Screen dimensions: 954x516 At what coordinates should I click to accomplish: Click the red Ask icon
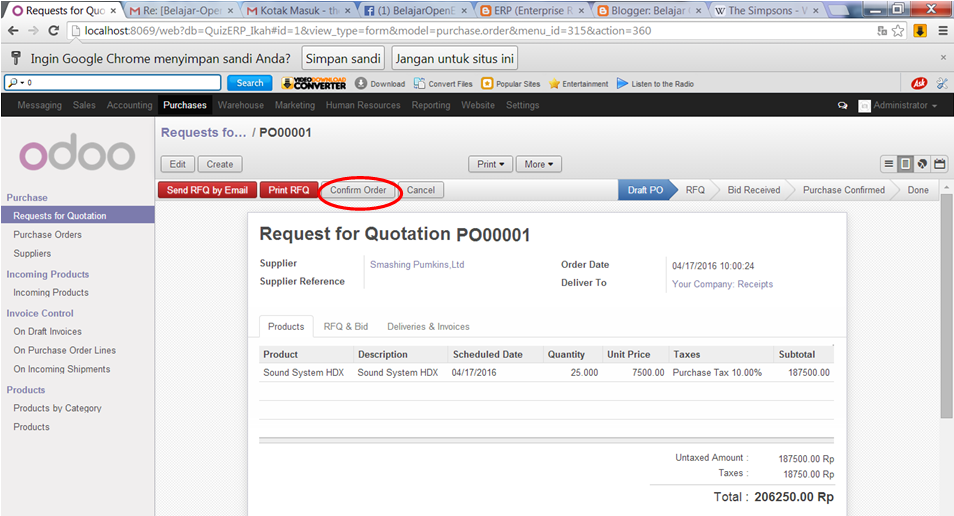tap(919, 83)
